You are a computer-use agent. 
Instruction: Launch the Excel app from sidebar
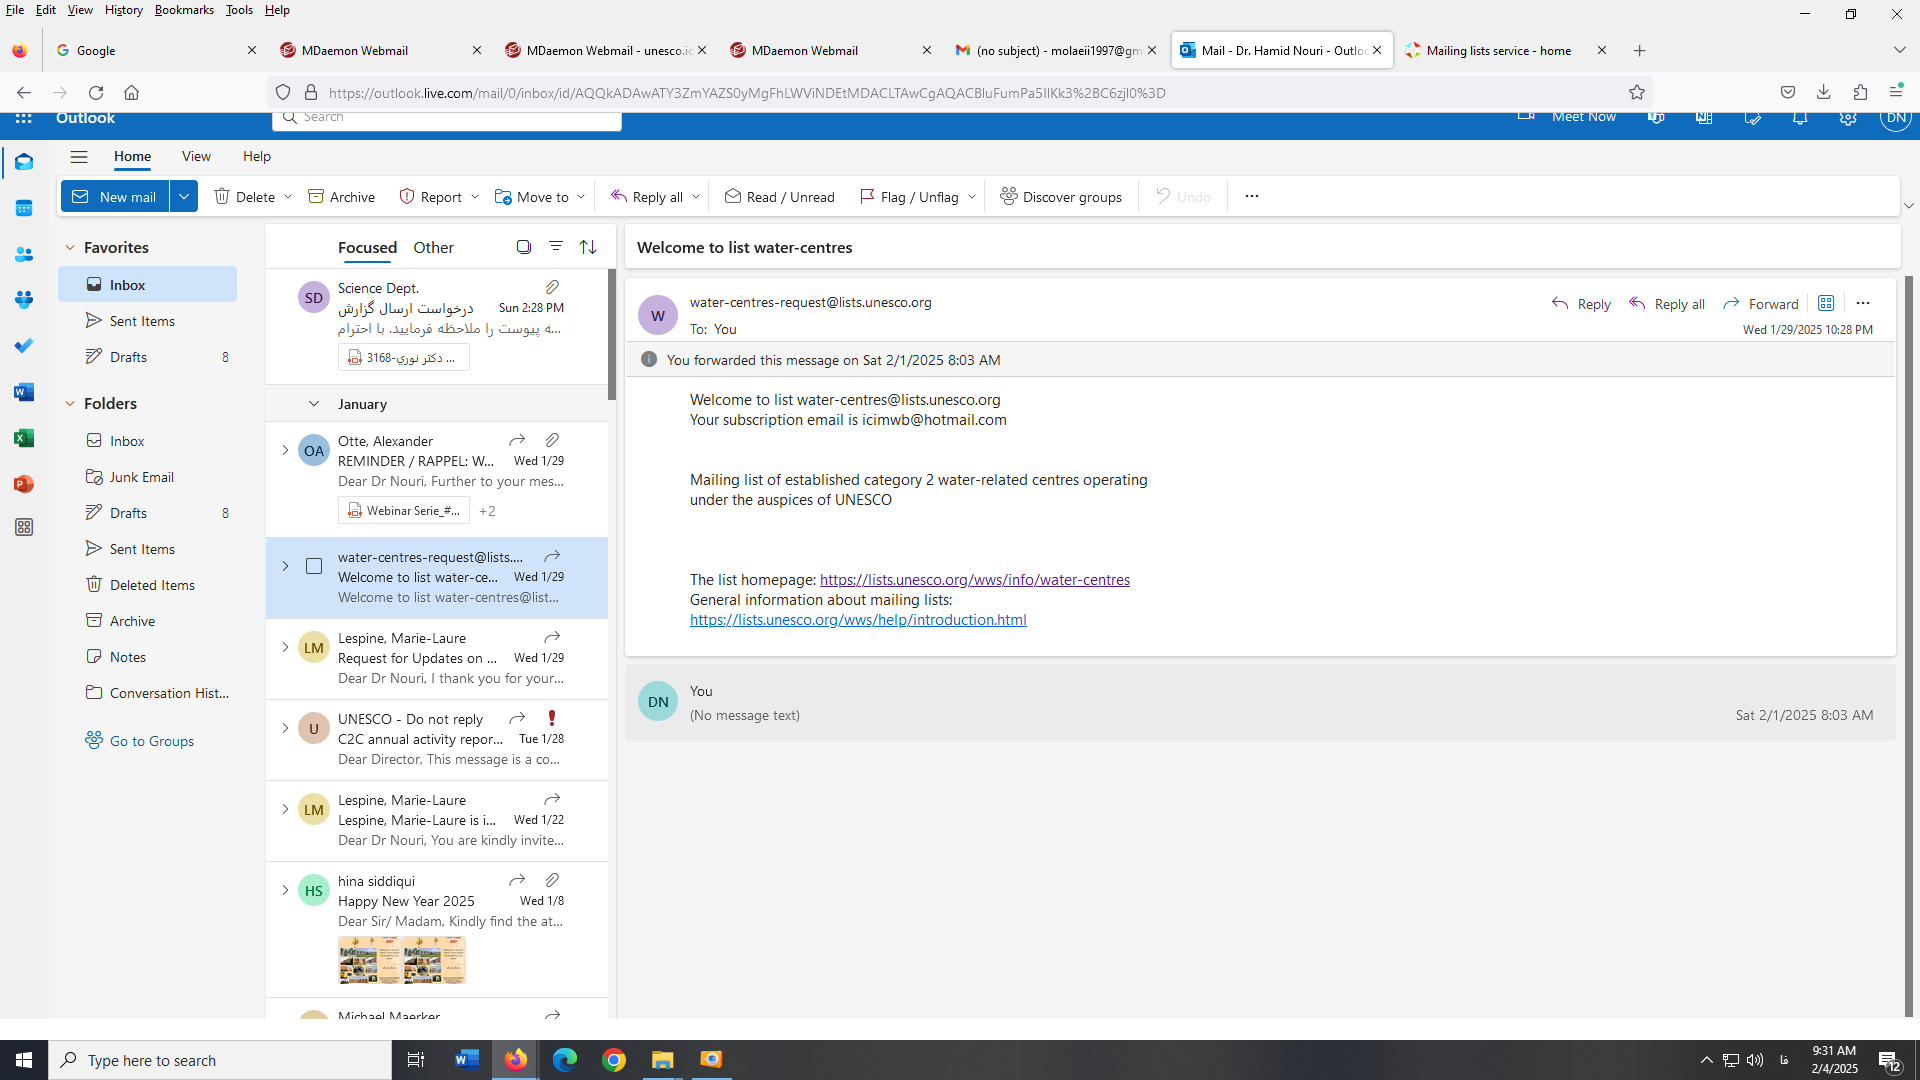(24, 438)
